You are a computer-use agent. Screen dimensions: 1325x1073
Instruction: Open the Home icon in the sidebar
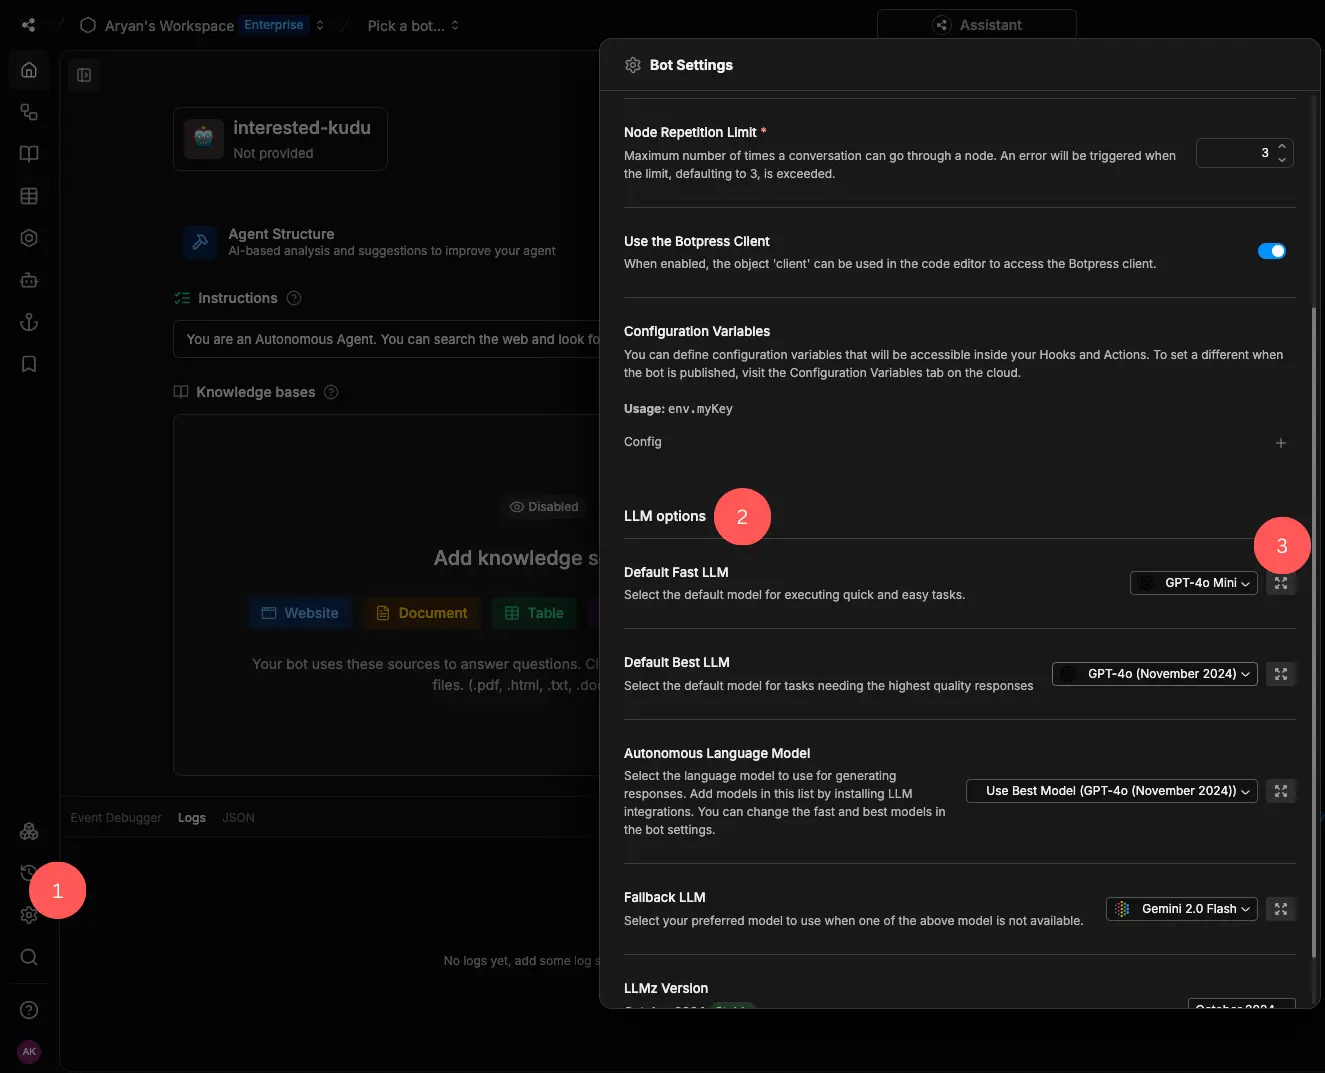point(29,70)
